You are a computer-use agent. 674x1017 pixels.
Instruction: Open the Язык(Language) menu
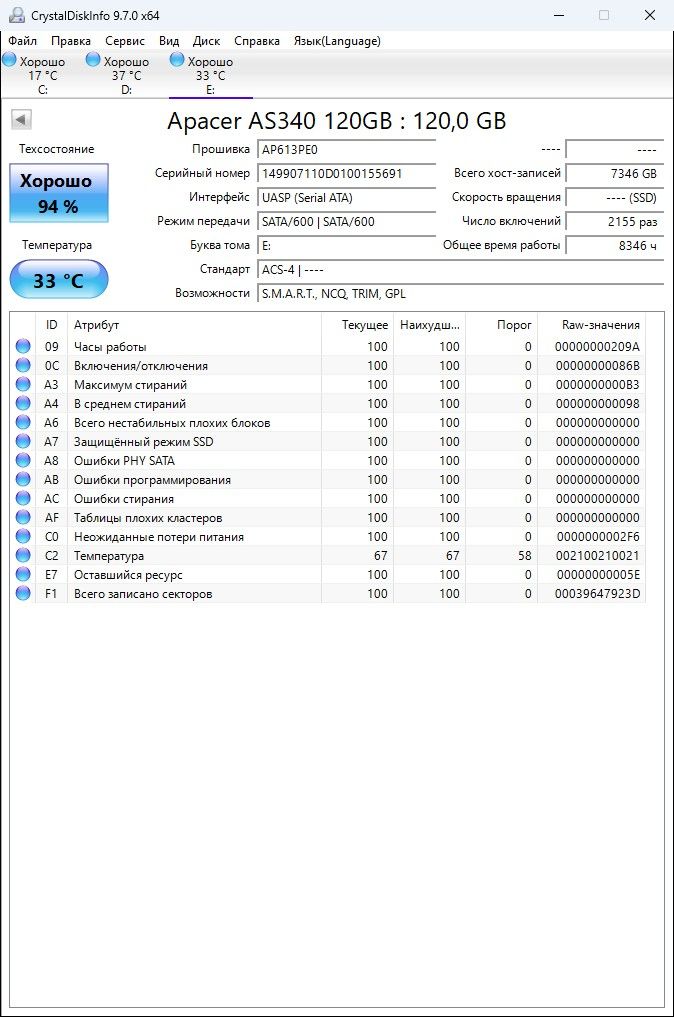point(337,41)
